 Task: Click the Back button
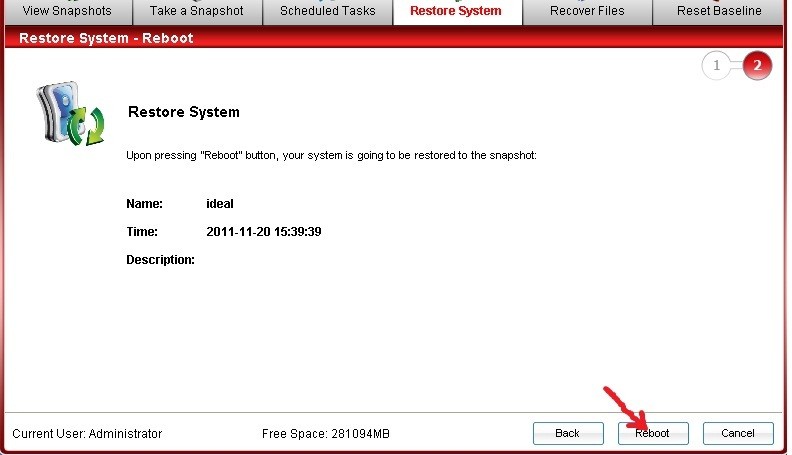[568, 433]
